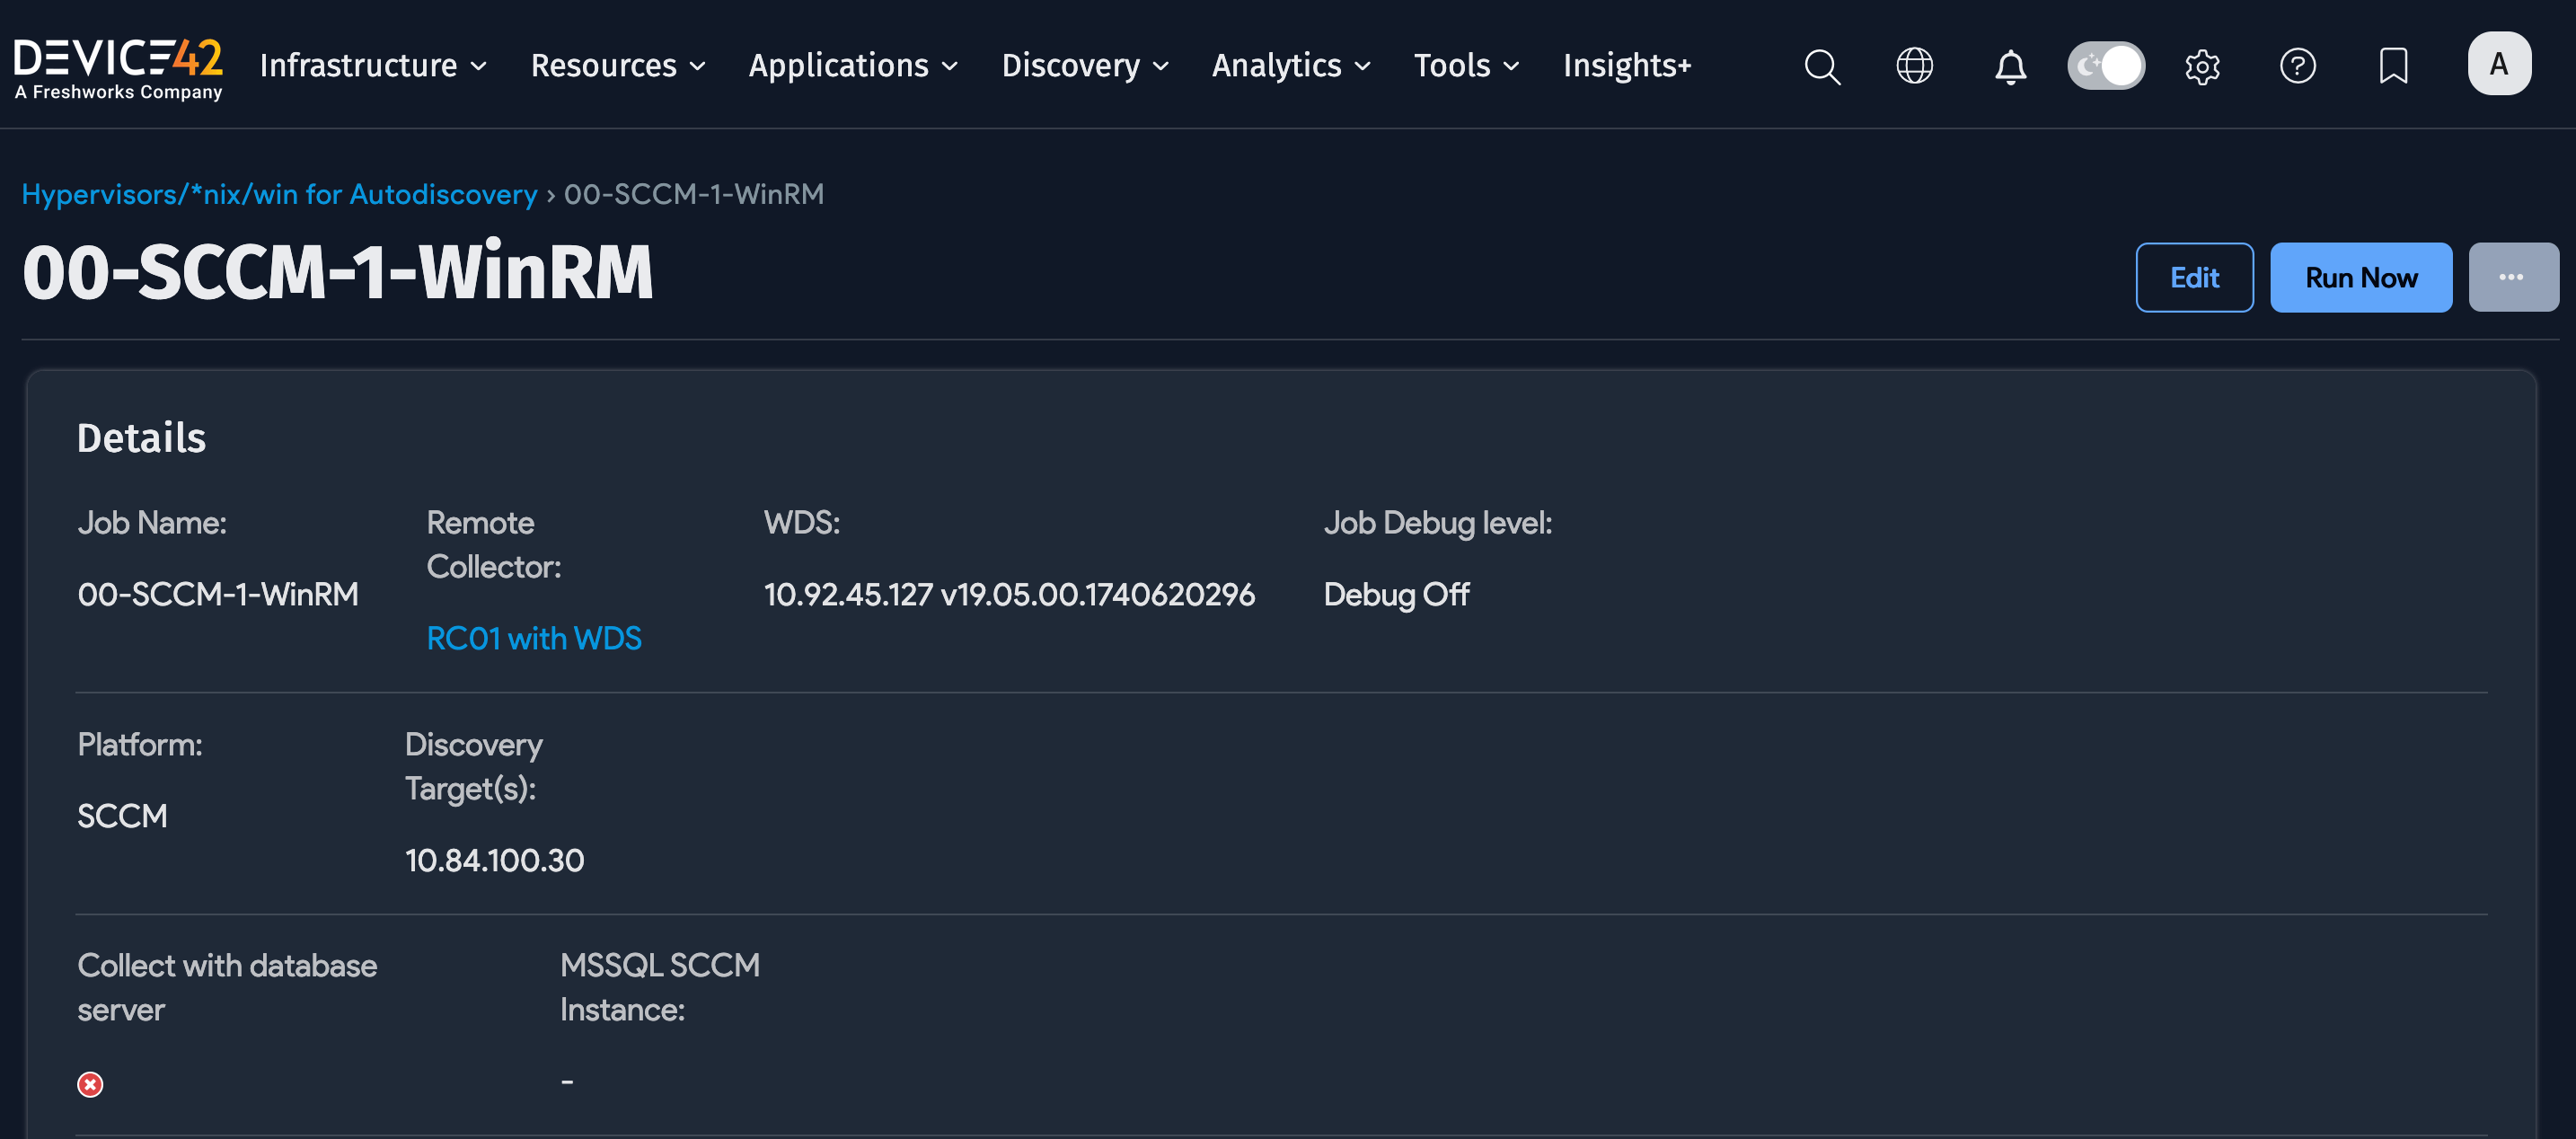Click the red X database server status icon
2576x1139 pixels.
(90, 1084)
